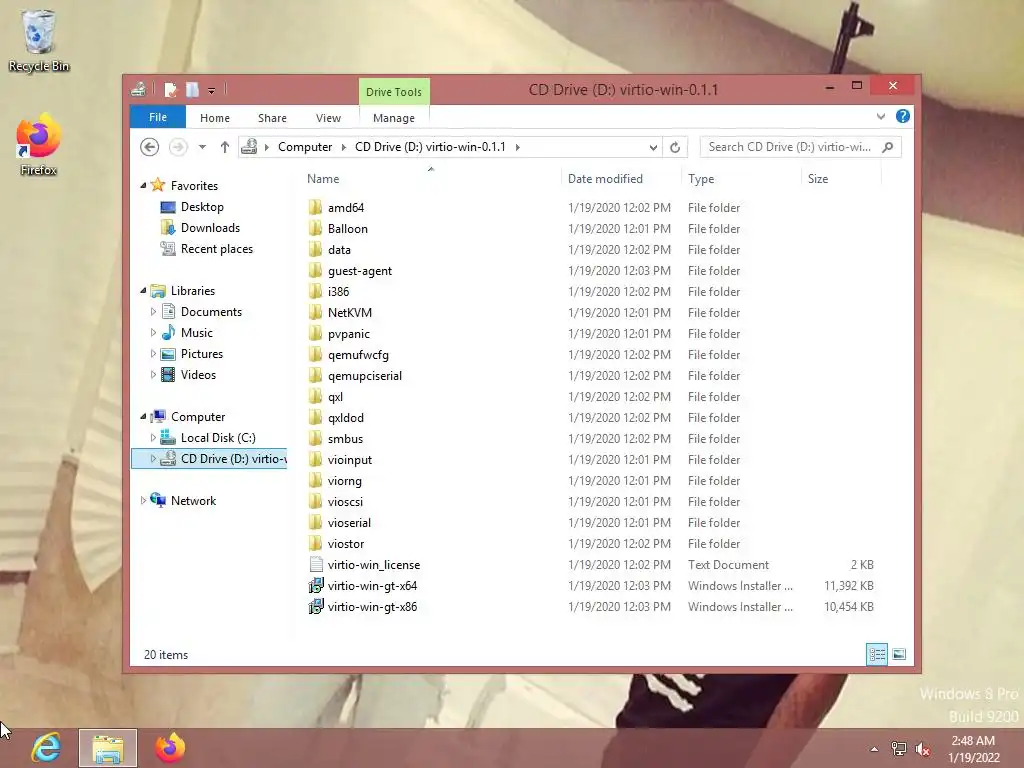The height and width of the screenshot is (768, 1024).
Task: Launch Firefox from the desktop shortcut
Action: [x=39, y=146]
